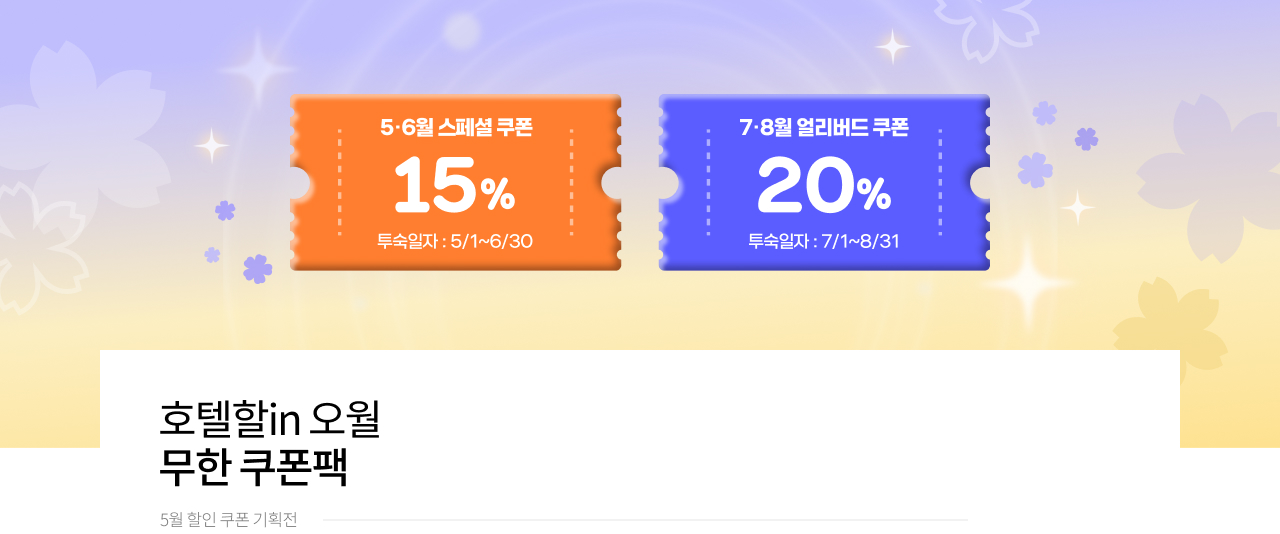Image resolution: width=1280 pixels, height=534 pixels.
Task: Click the 투숙일자 : 7/1~8/31 text
Action: click(x=824, y=241)
